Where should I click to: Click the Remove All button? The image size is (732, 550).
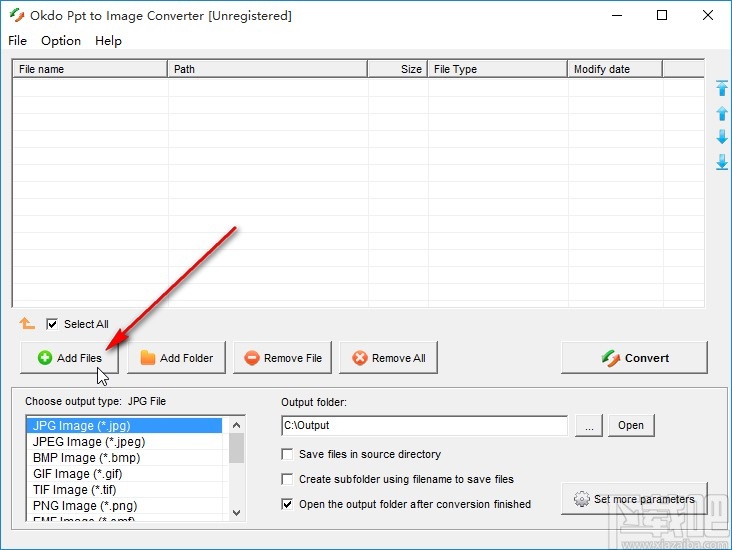(388, 358)
